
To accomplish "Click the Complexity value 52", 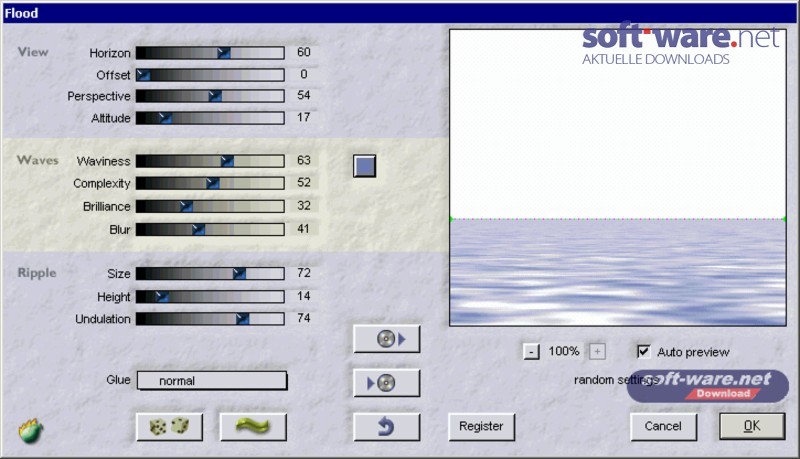I will point(304,183).
